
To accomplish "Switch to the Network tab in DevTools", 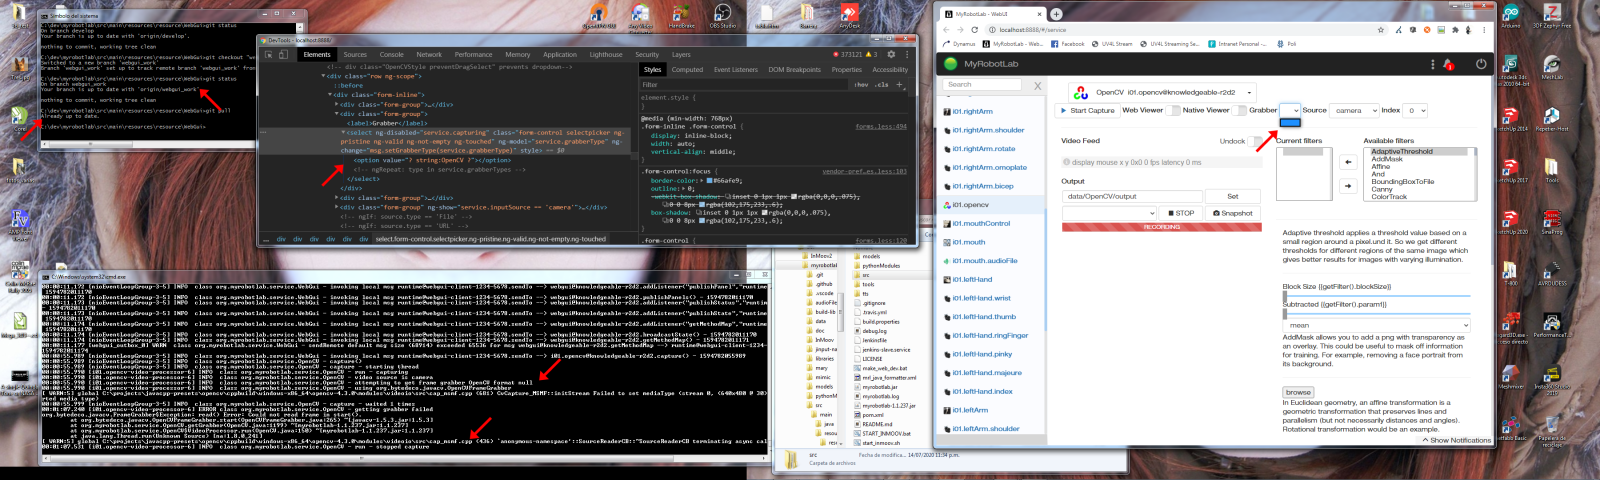I will (429, 55).
